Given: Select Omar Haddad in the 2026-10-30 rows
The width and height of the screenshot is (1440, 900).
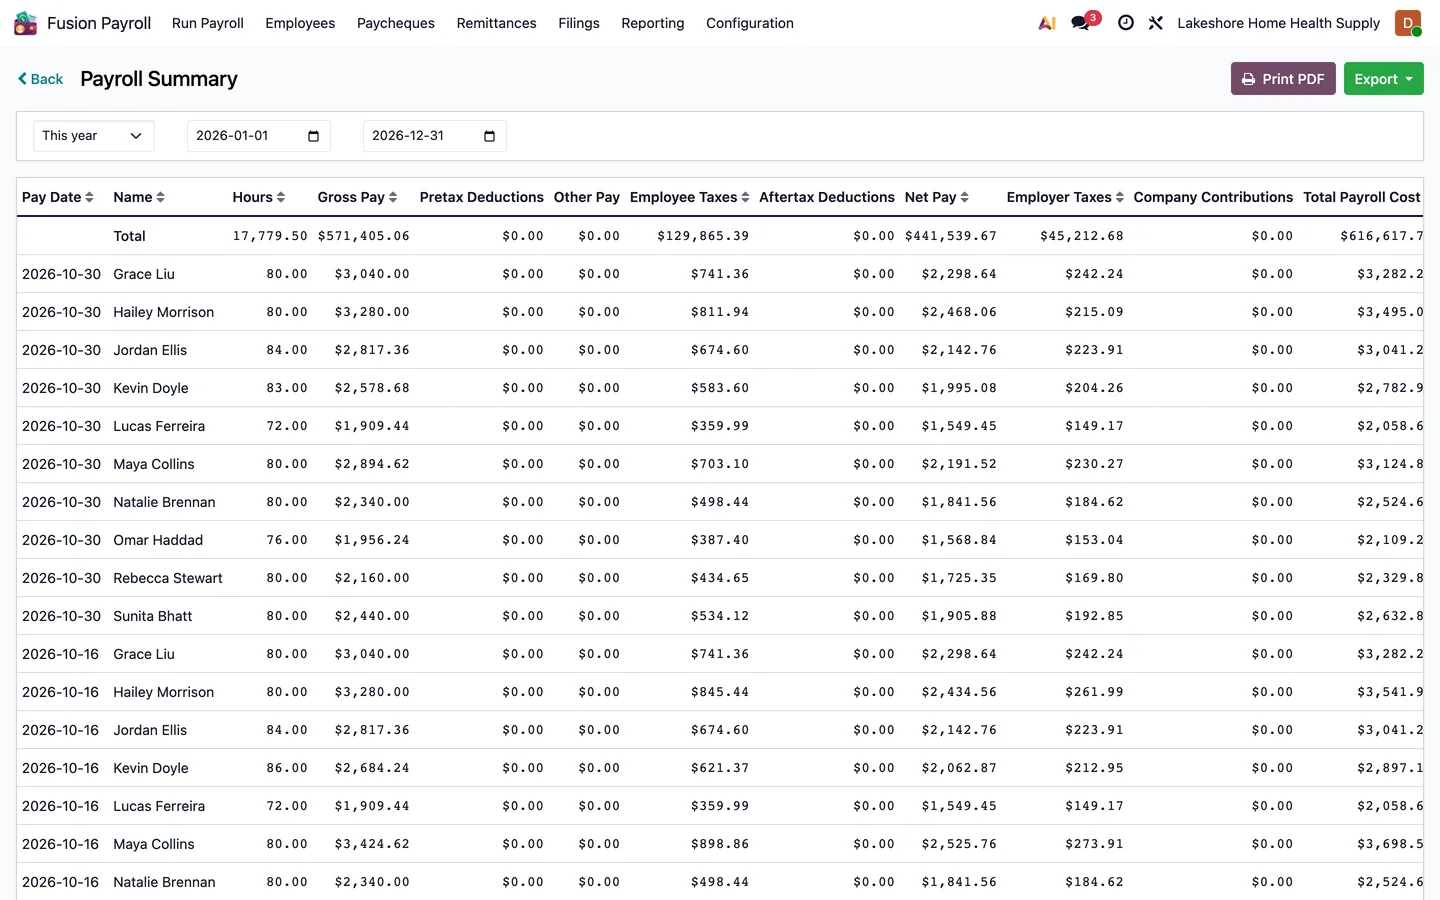Looking at the screenshot, I should point(158,540).
